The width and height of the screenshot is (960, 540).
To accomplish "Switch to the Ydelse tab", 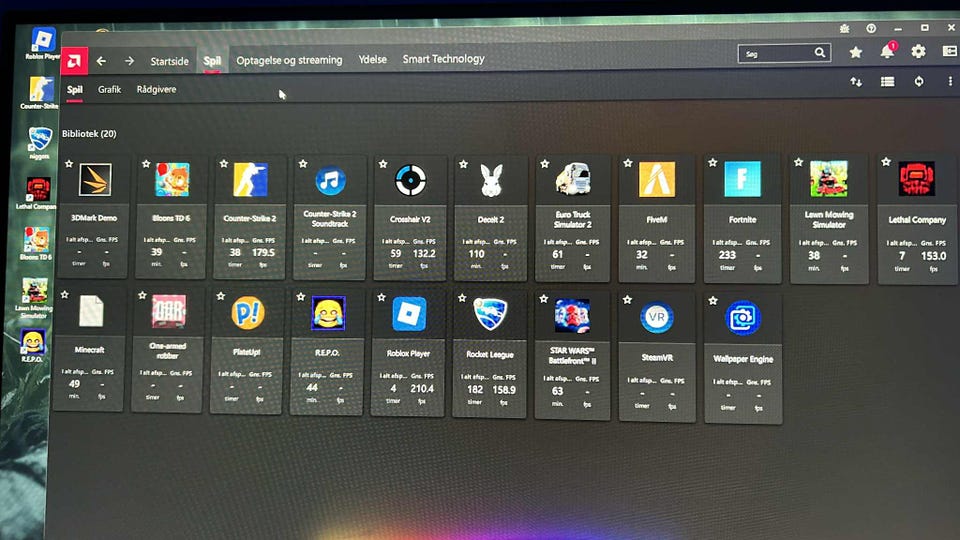I will pos(372,59).
